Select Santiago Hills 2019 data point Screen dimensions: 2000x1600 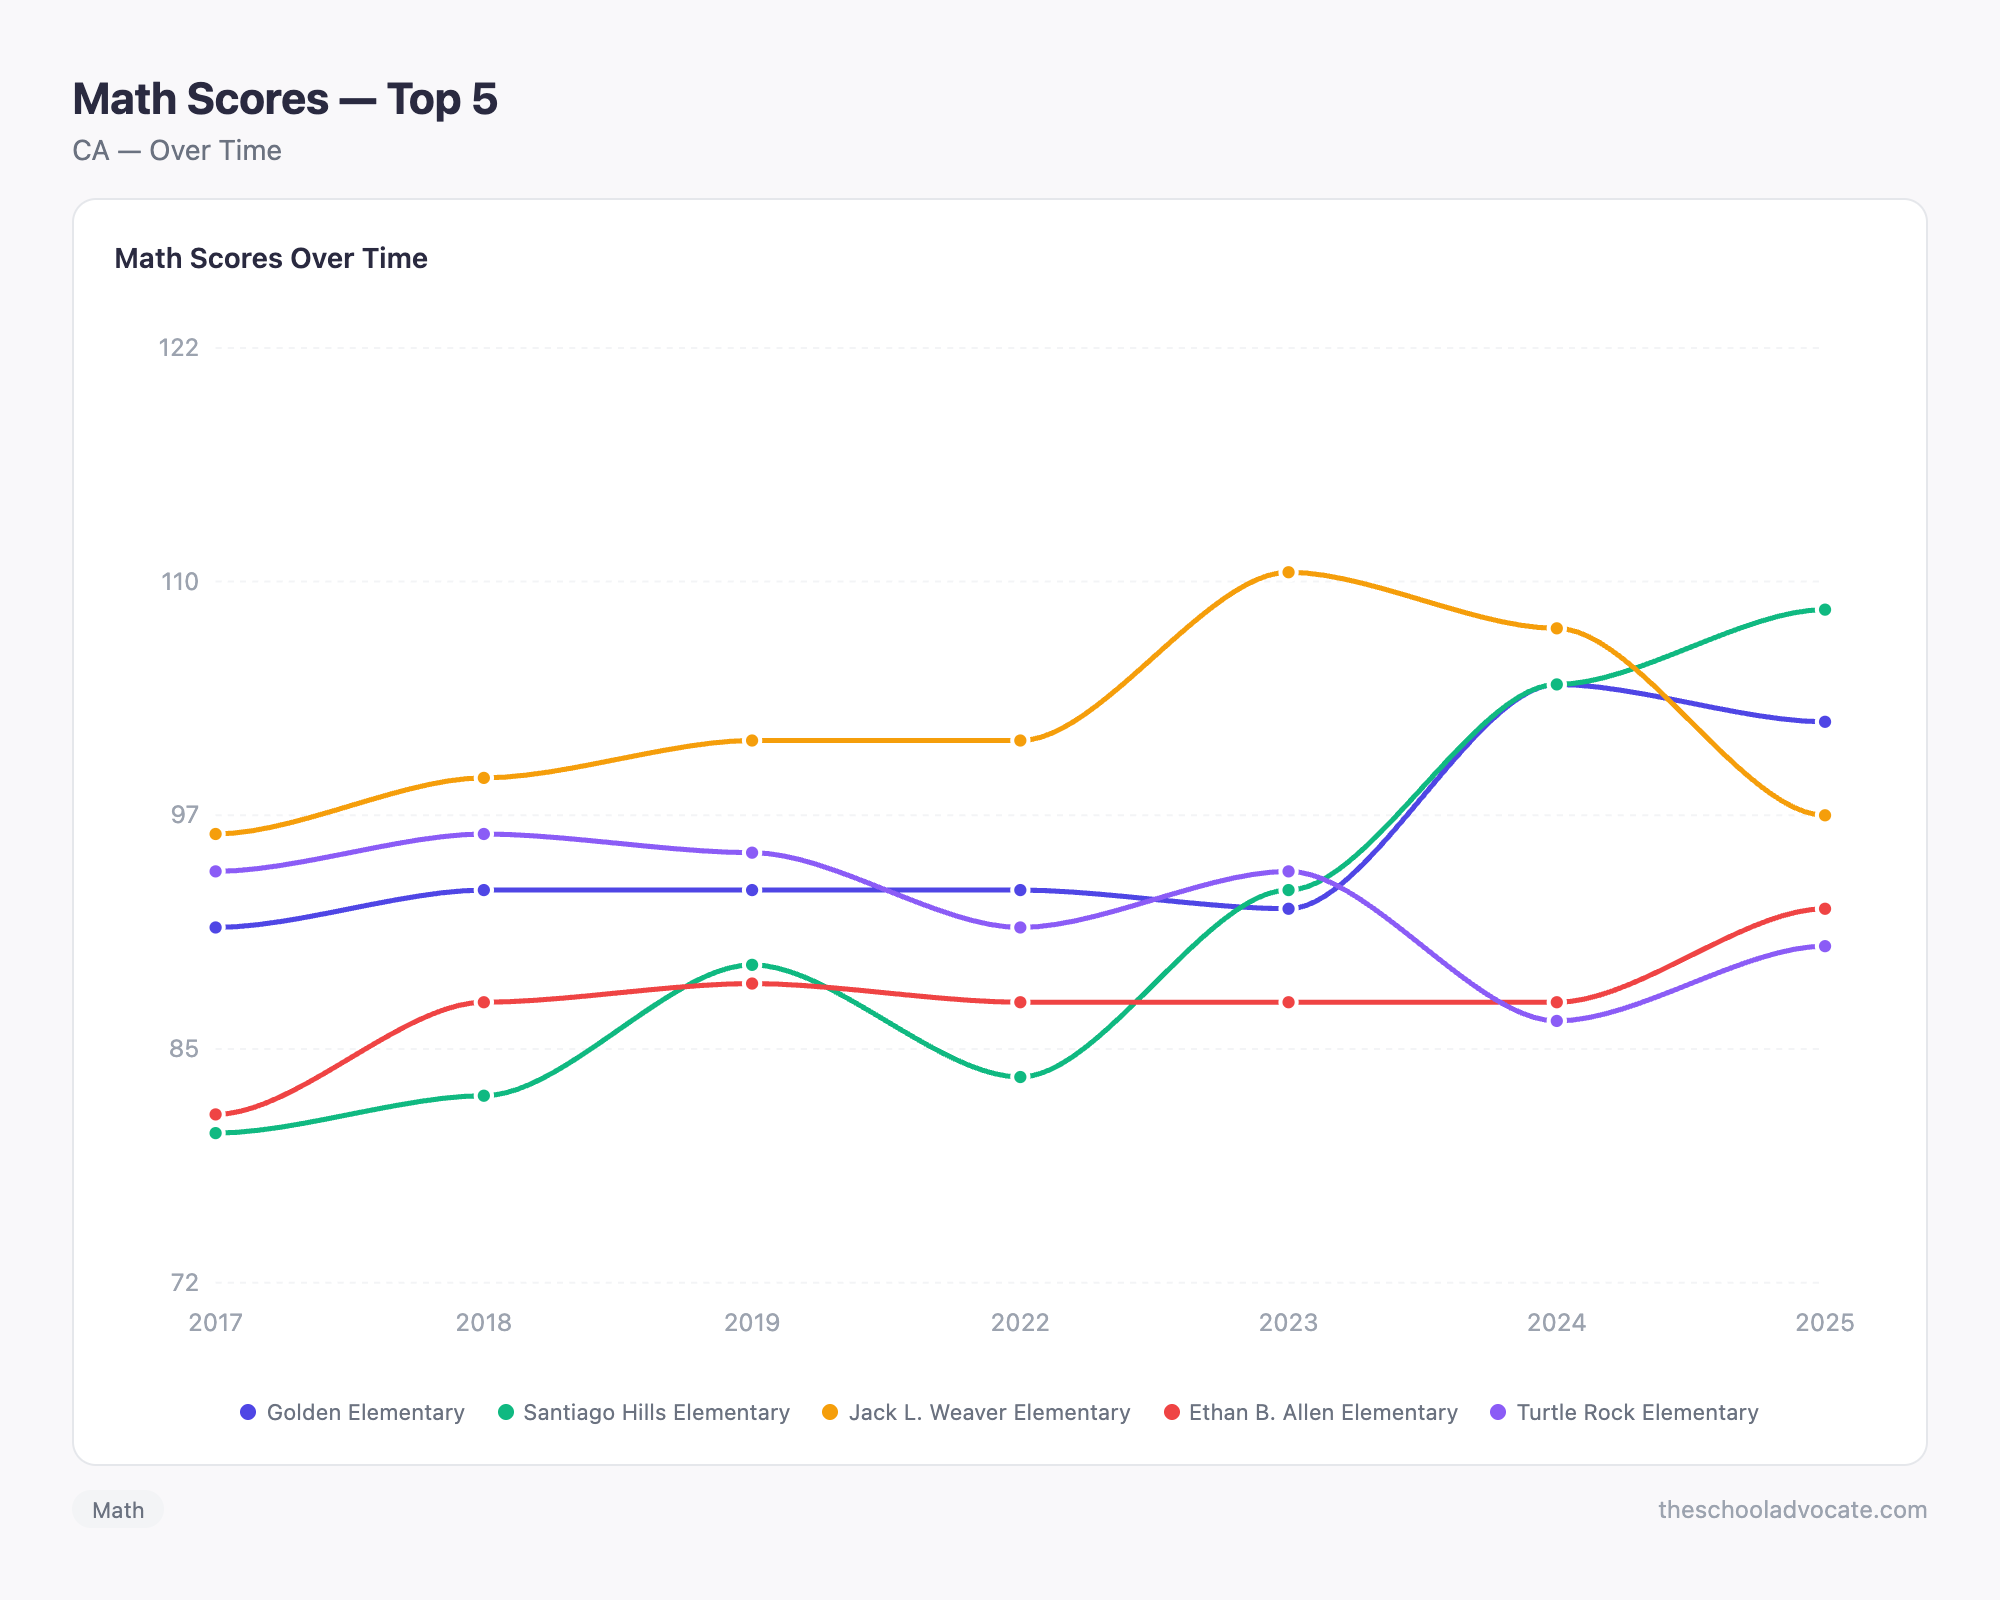[752, 965]
